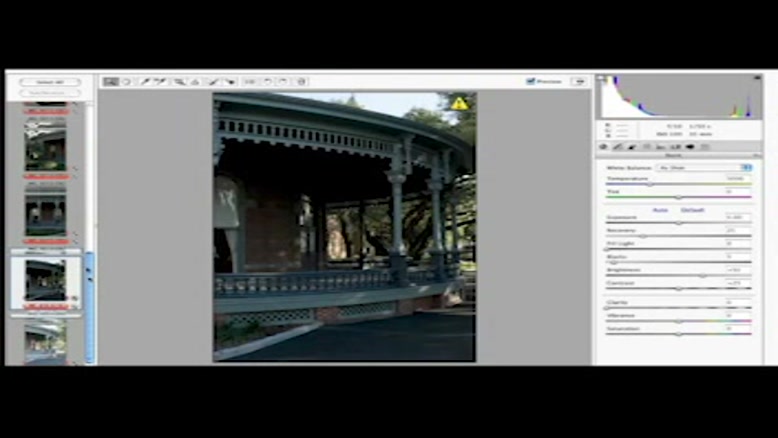Click the Recovery slider handle
This screenshot has width=778, height=438.
643,236
